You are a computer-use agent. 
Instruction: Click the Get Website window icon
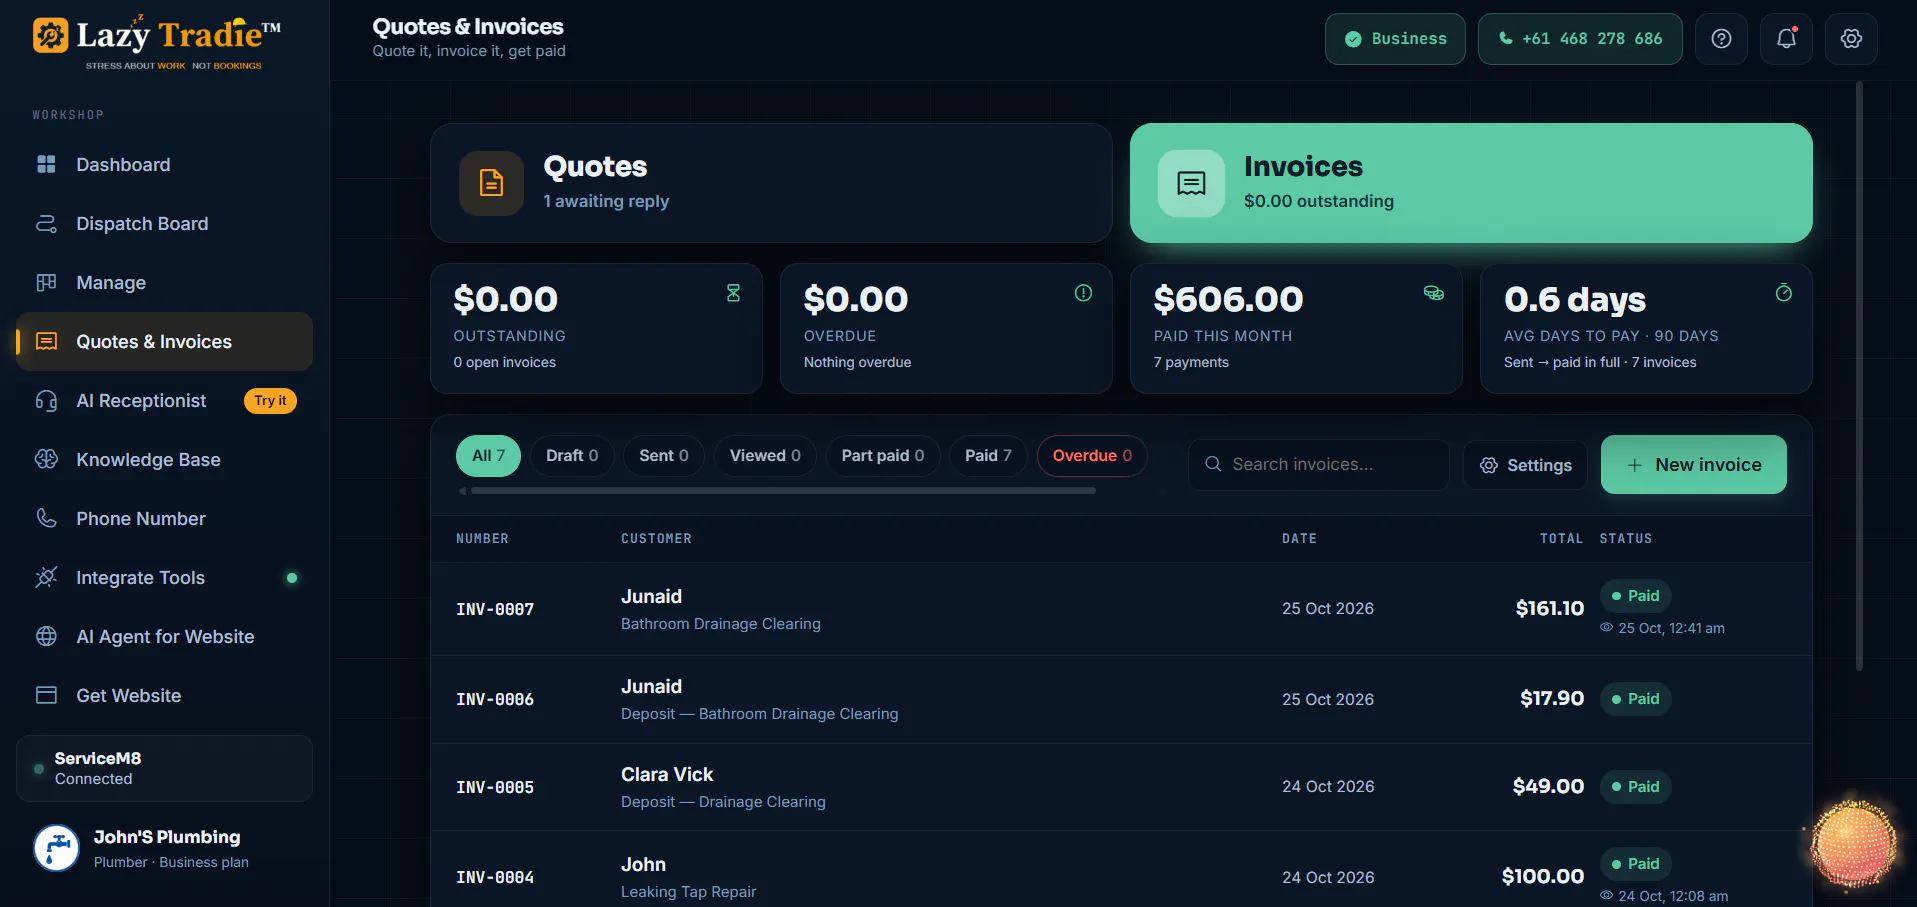[x=46, y=695]
